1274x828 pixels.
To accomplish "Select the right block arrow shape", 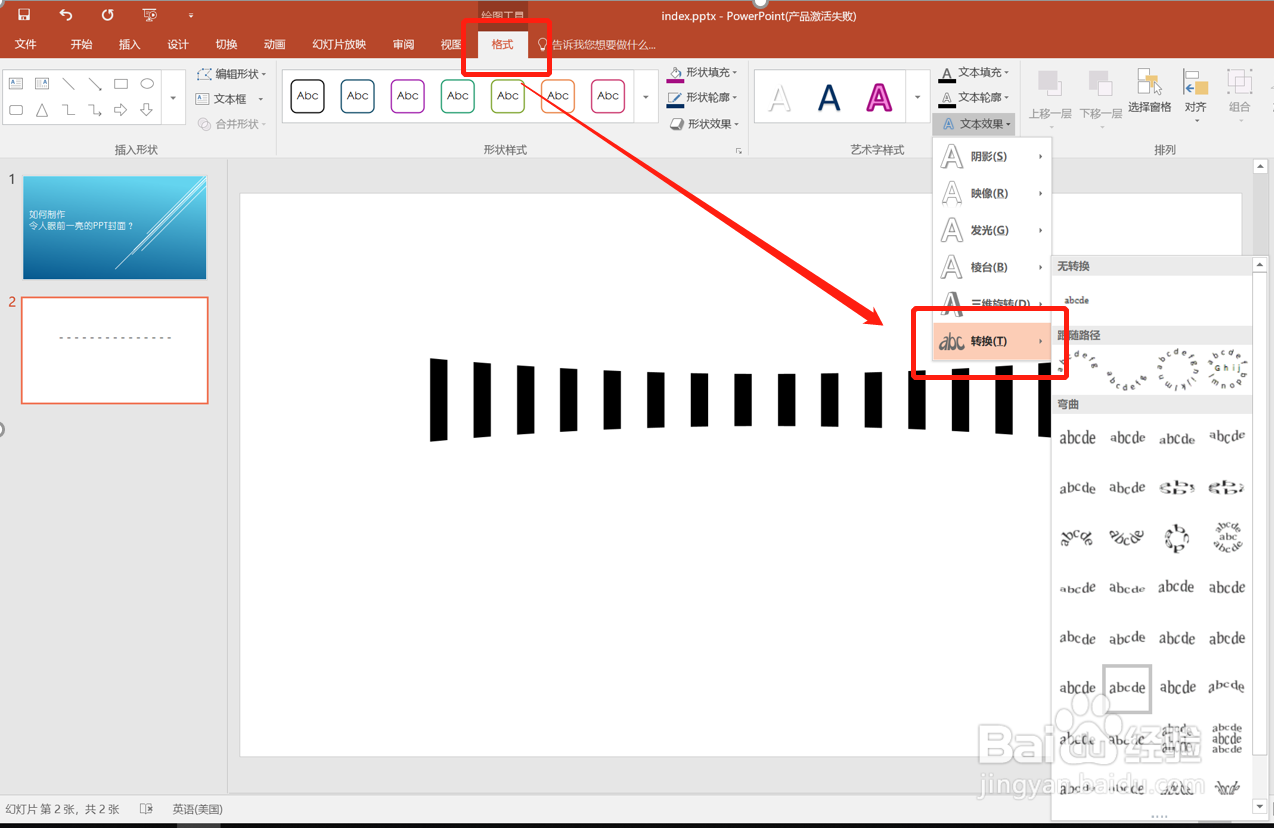I will [x=121, y=110].
